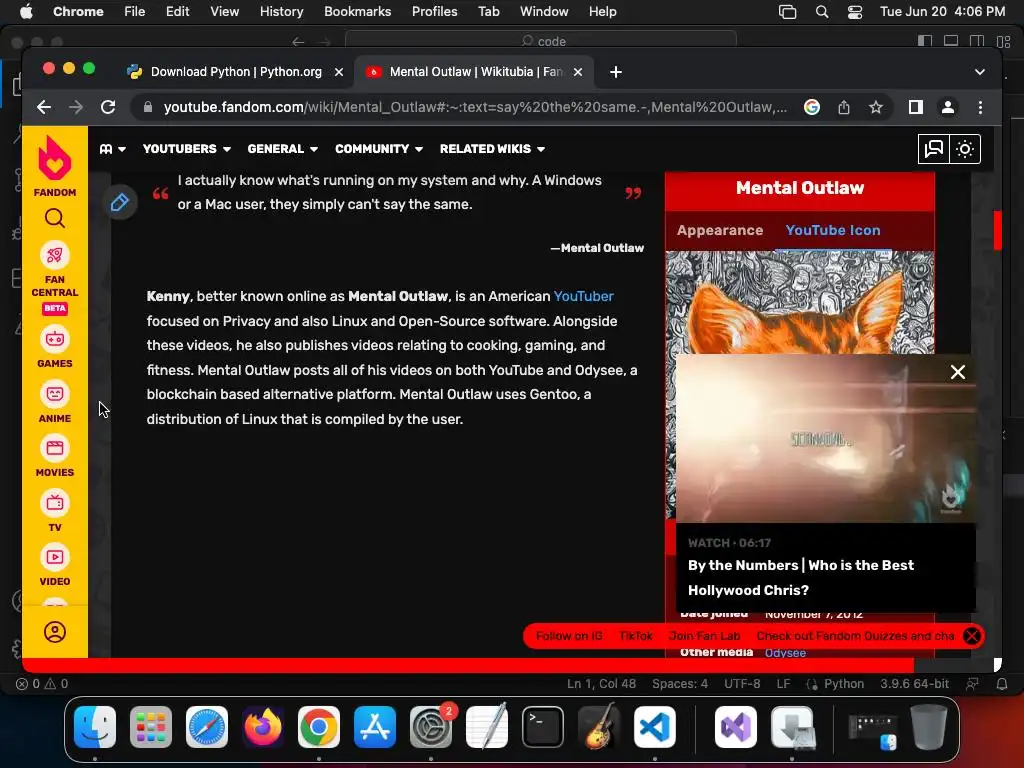Open the Odysee other media link
This screenshot has width=1024, height=768.
point(785,652)
